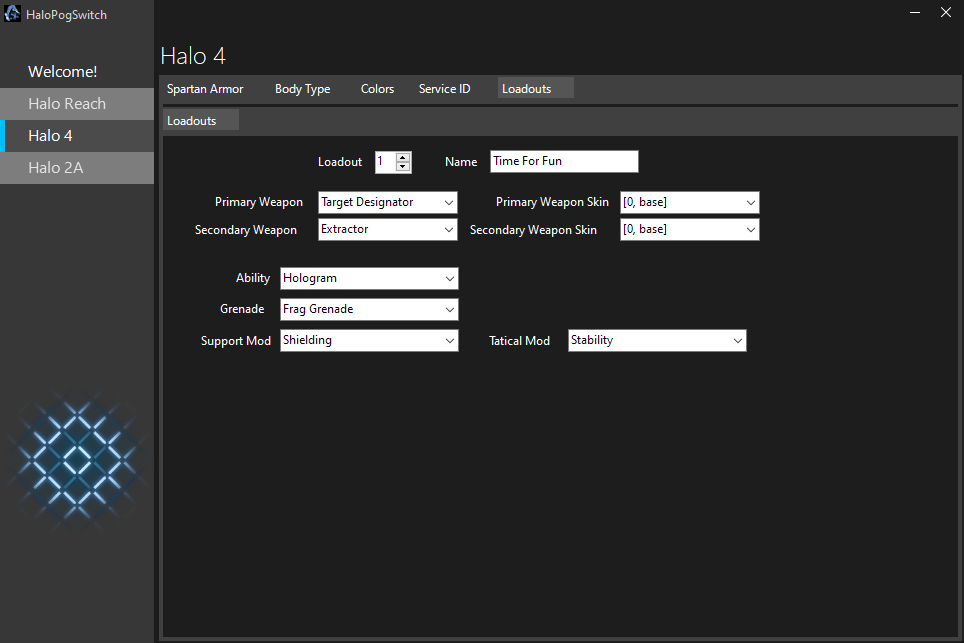This screenshot has height=643, width=964.
Task: Increase the Loadout number with up arrow
Action: pos(403,157)
